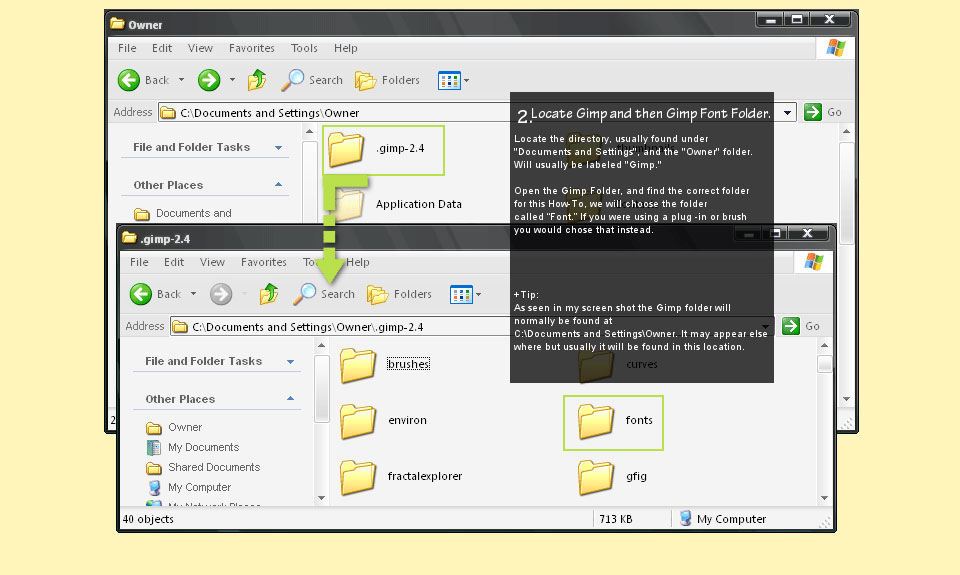Open File menu in Owner window
This screenshot has height=575, width=960.
coord(127,48)
